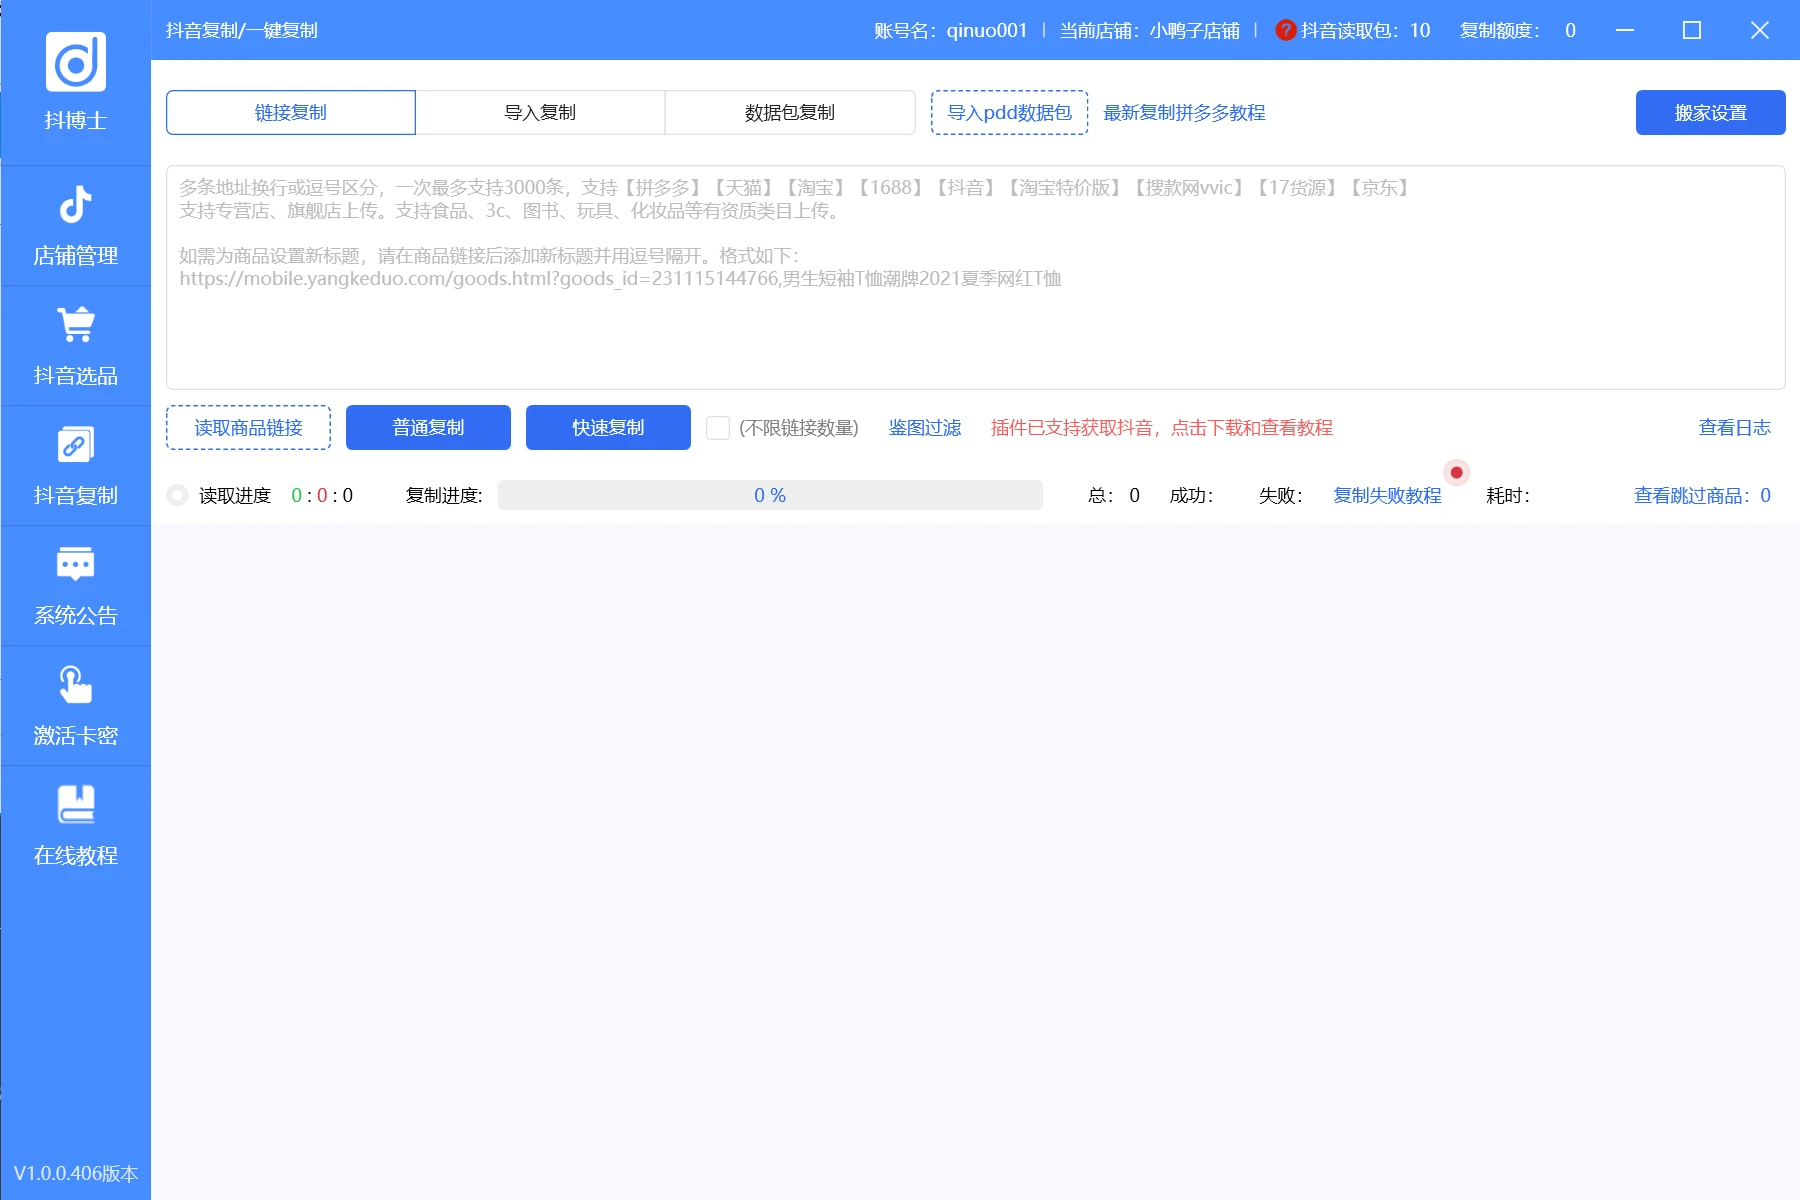Open the 查看日志 link
The image size is (1800, 1200).
(1735, 428)
